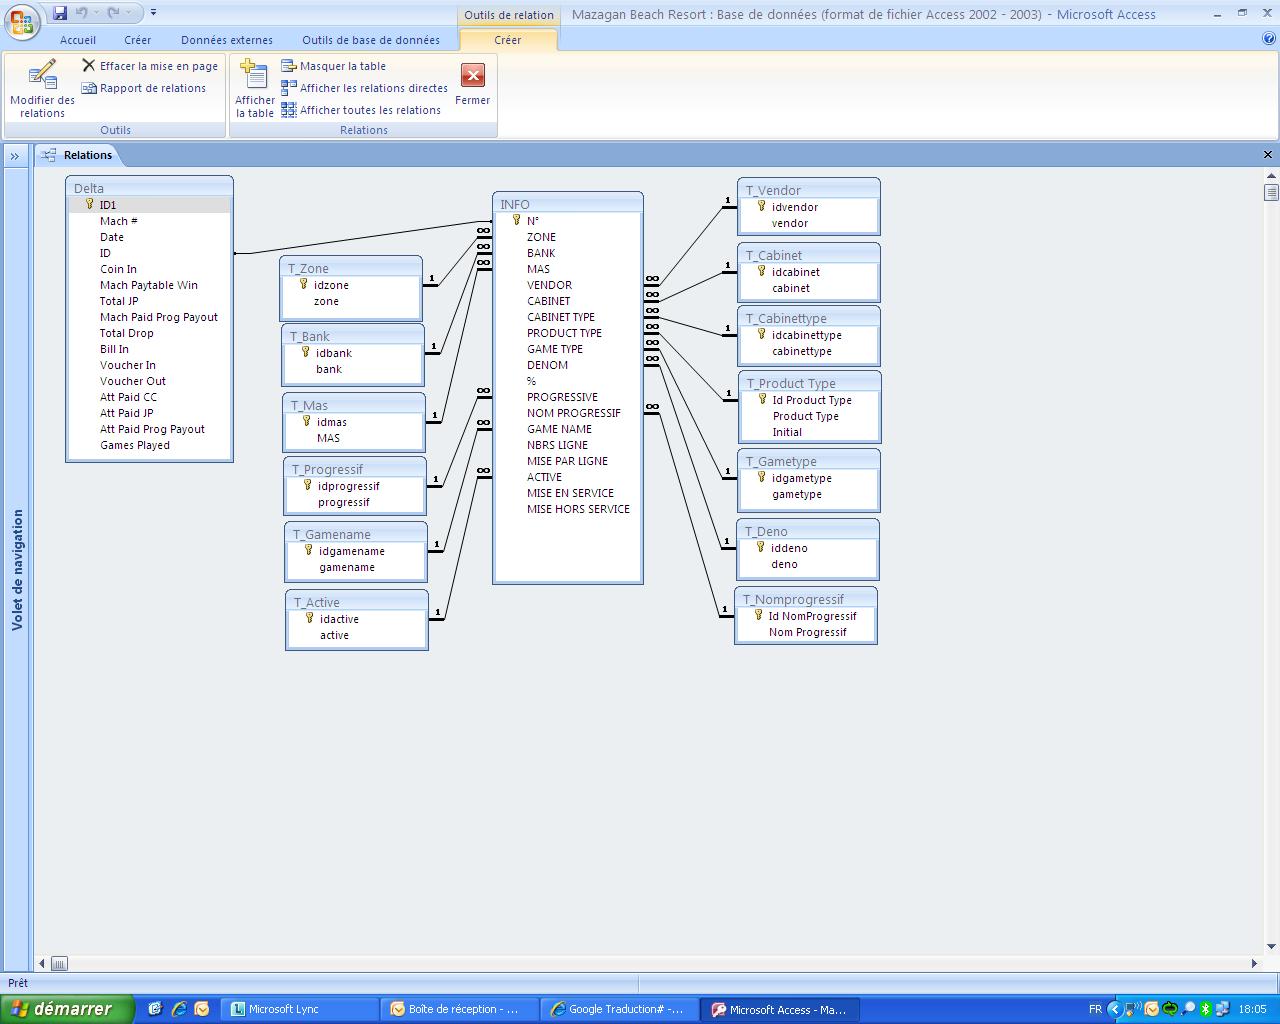
Task: Click the Undo icon in quick access toolbar
Action: click(82, 13)
